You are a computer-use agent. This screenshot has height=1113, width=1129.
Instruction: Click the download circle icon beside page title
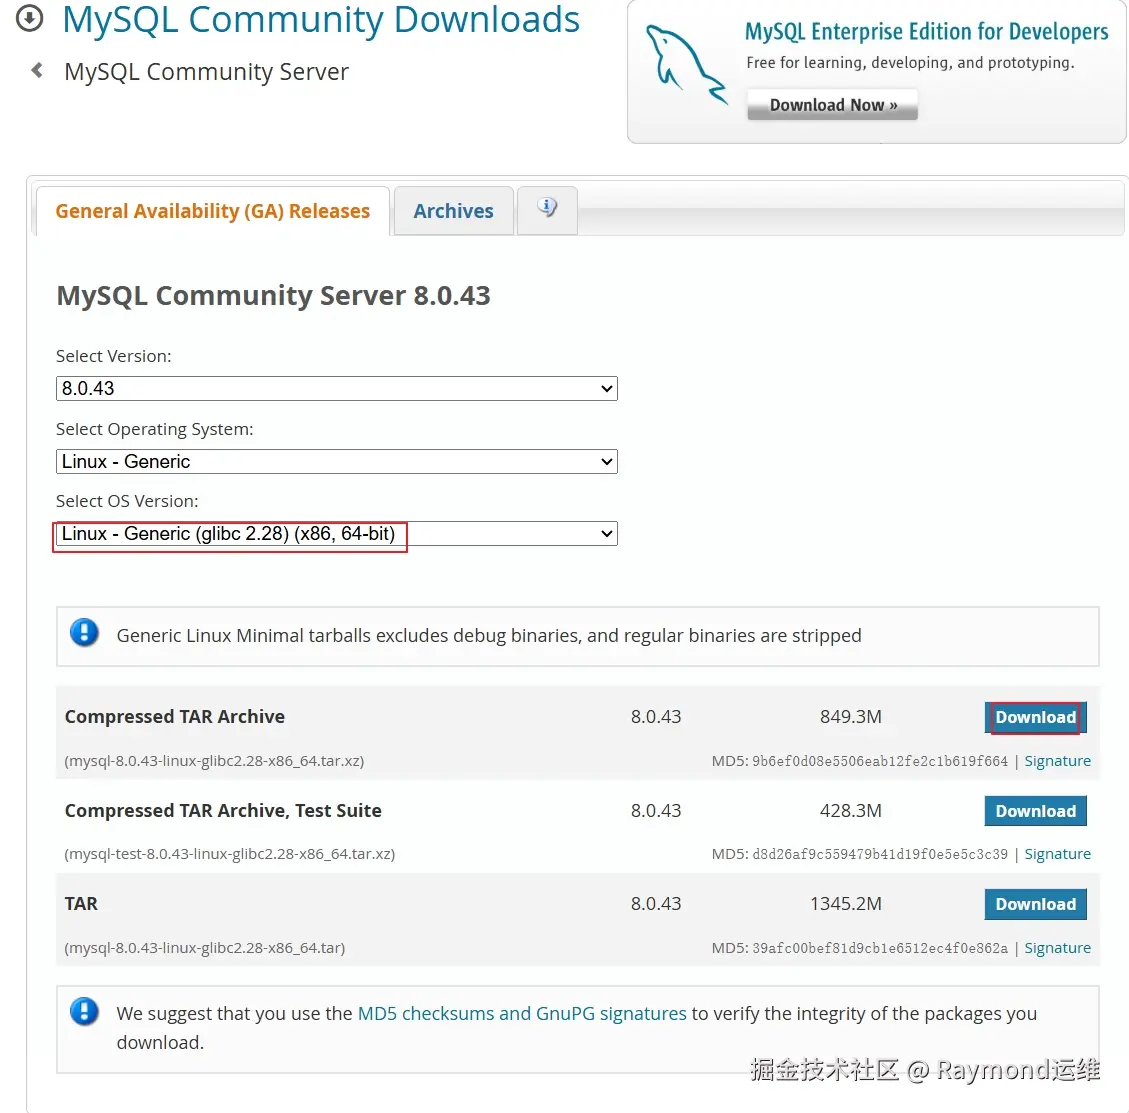tap(30, 19)
